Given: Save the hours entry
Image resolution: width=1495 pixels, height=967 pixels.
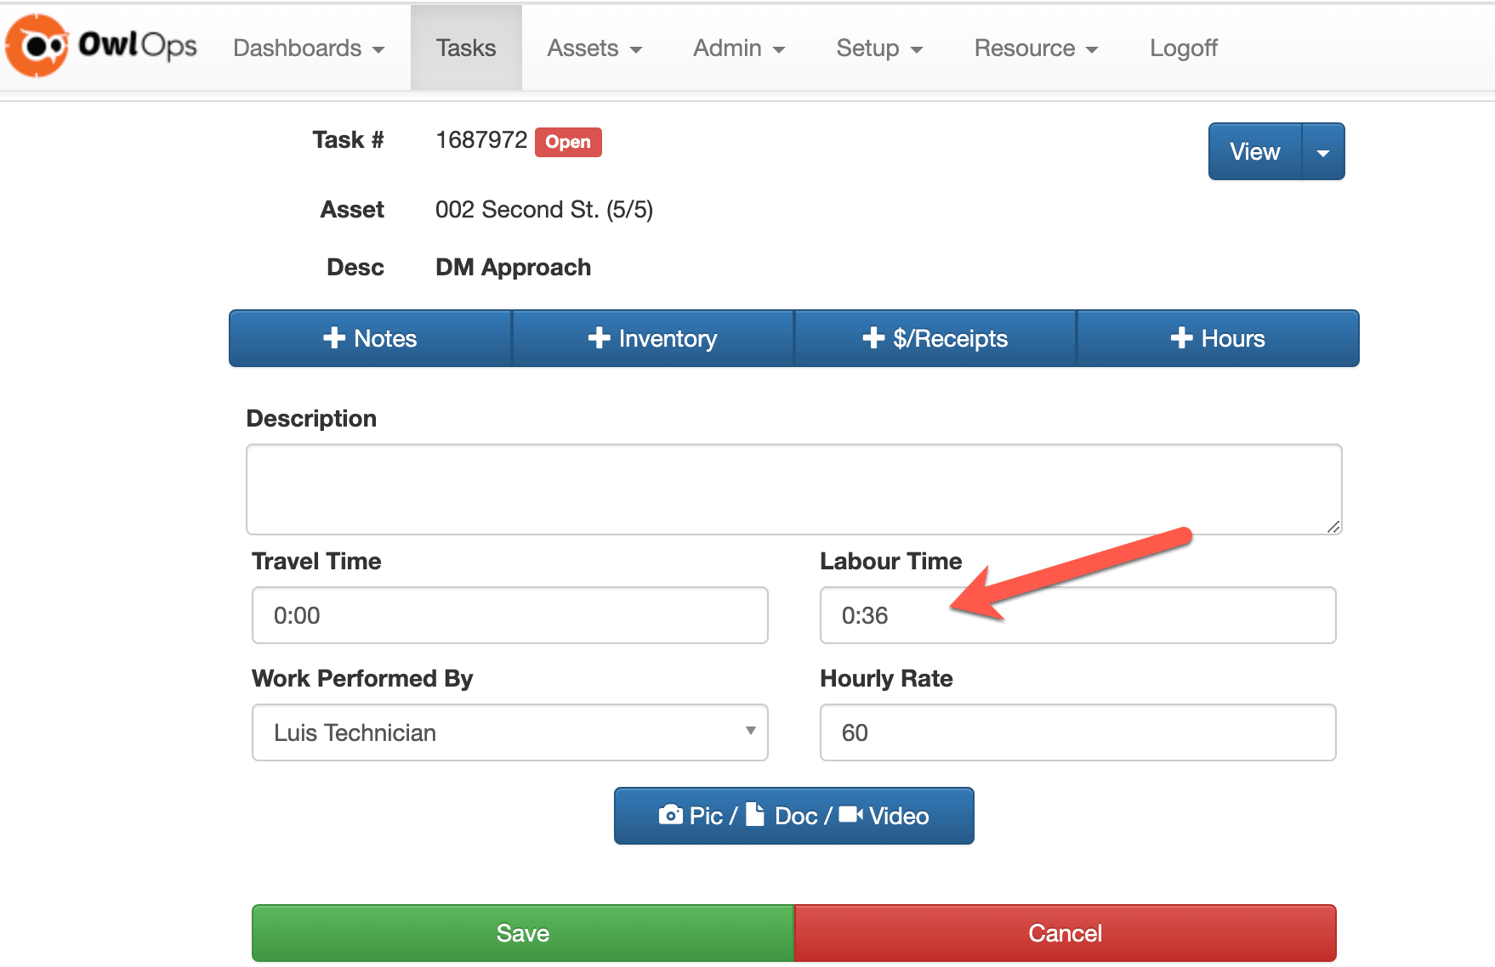Looking at the screenshot, I should coord(522,932).
